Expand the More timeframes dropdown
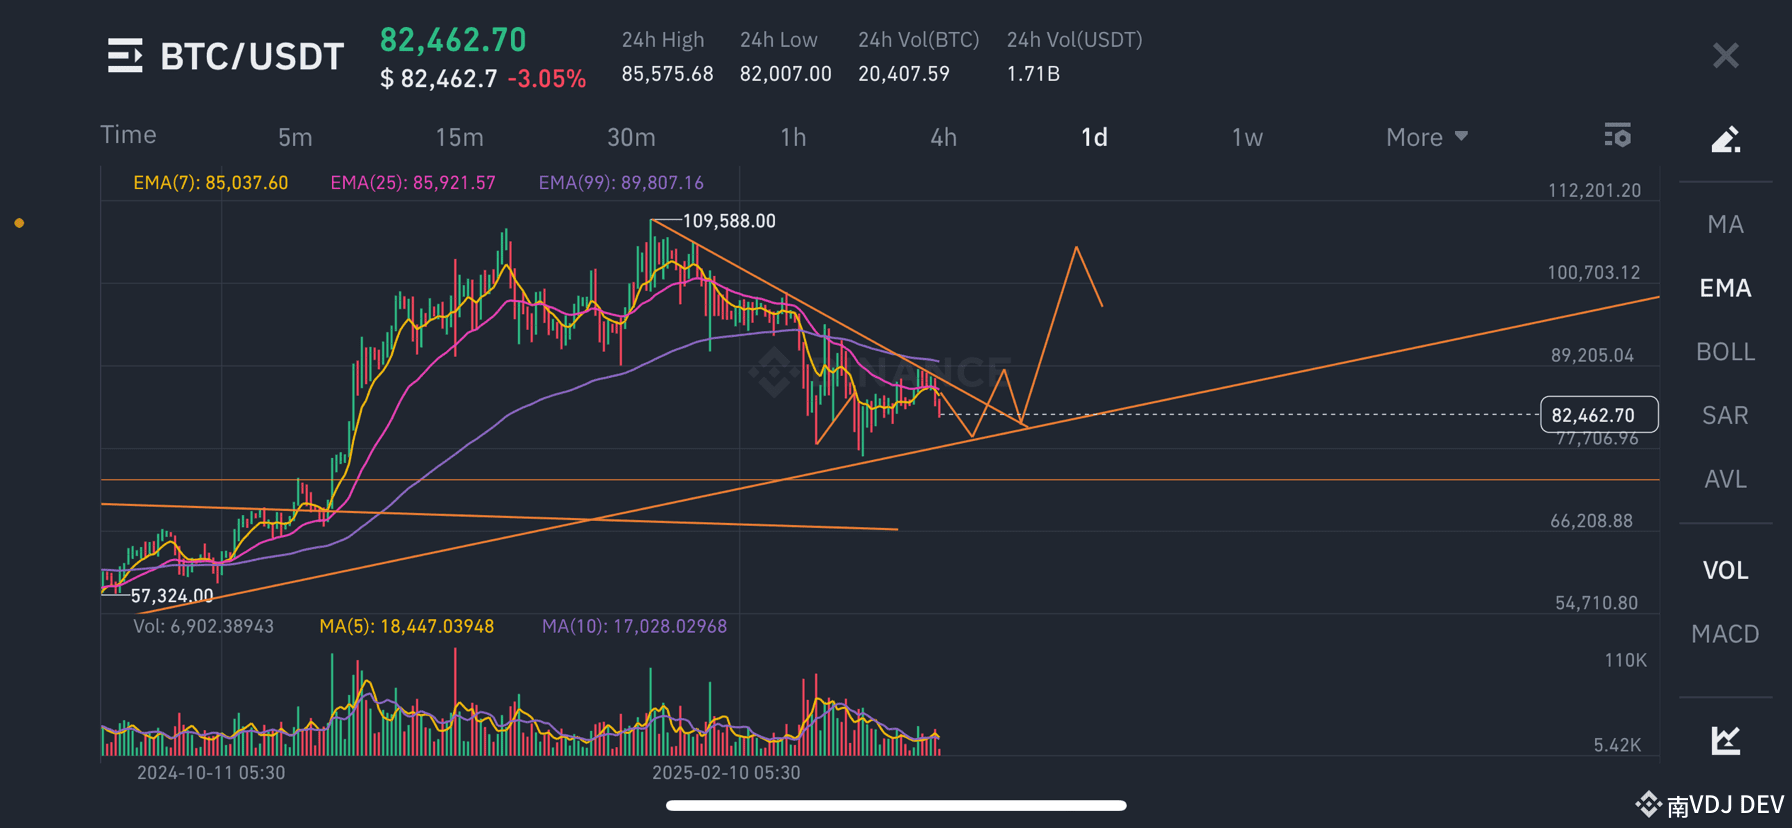The width and height of the screenshot is (1792, 828). coord(1426,137)
